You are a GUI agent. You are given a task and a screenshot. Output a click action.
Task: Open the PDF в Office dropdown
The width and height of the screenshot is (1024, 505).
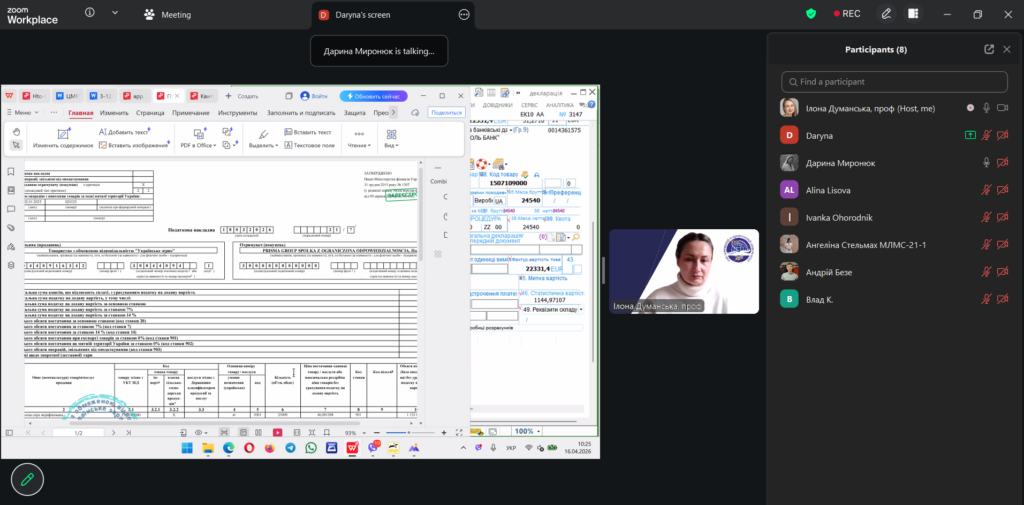coord(196,145)
